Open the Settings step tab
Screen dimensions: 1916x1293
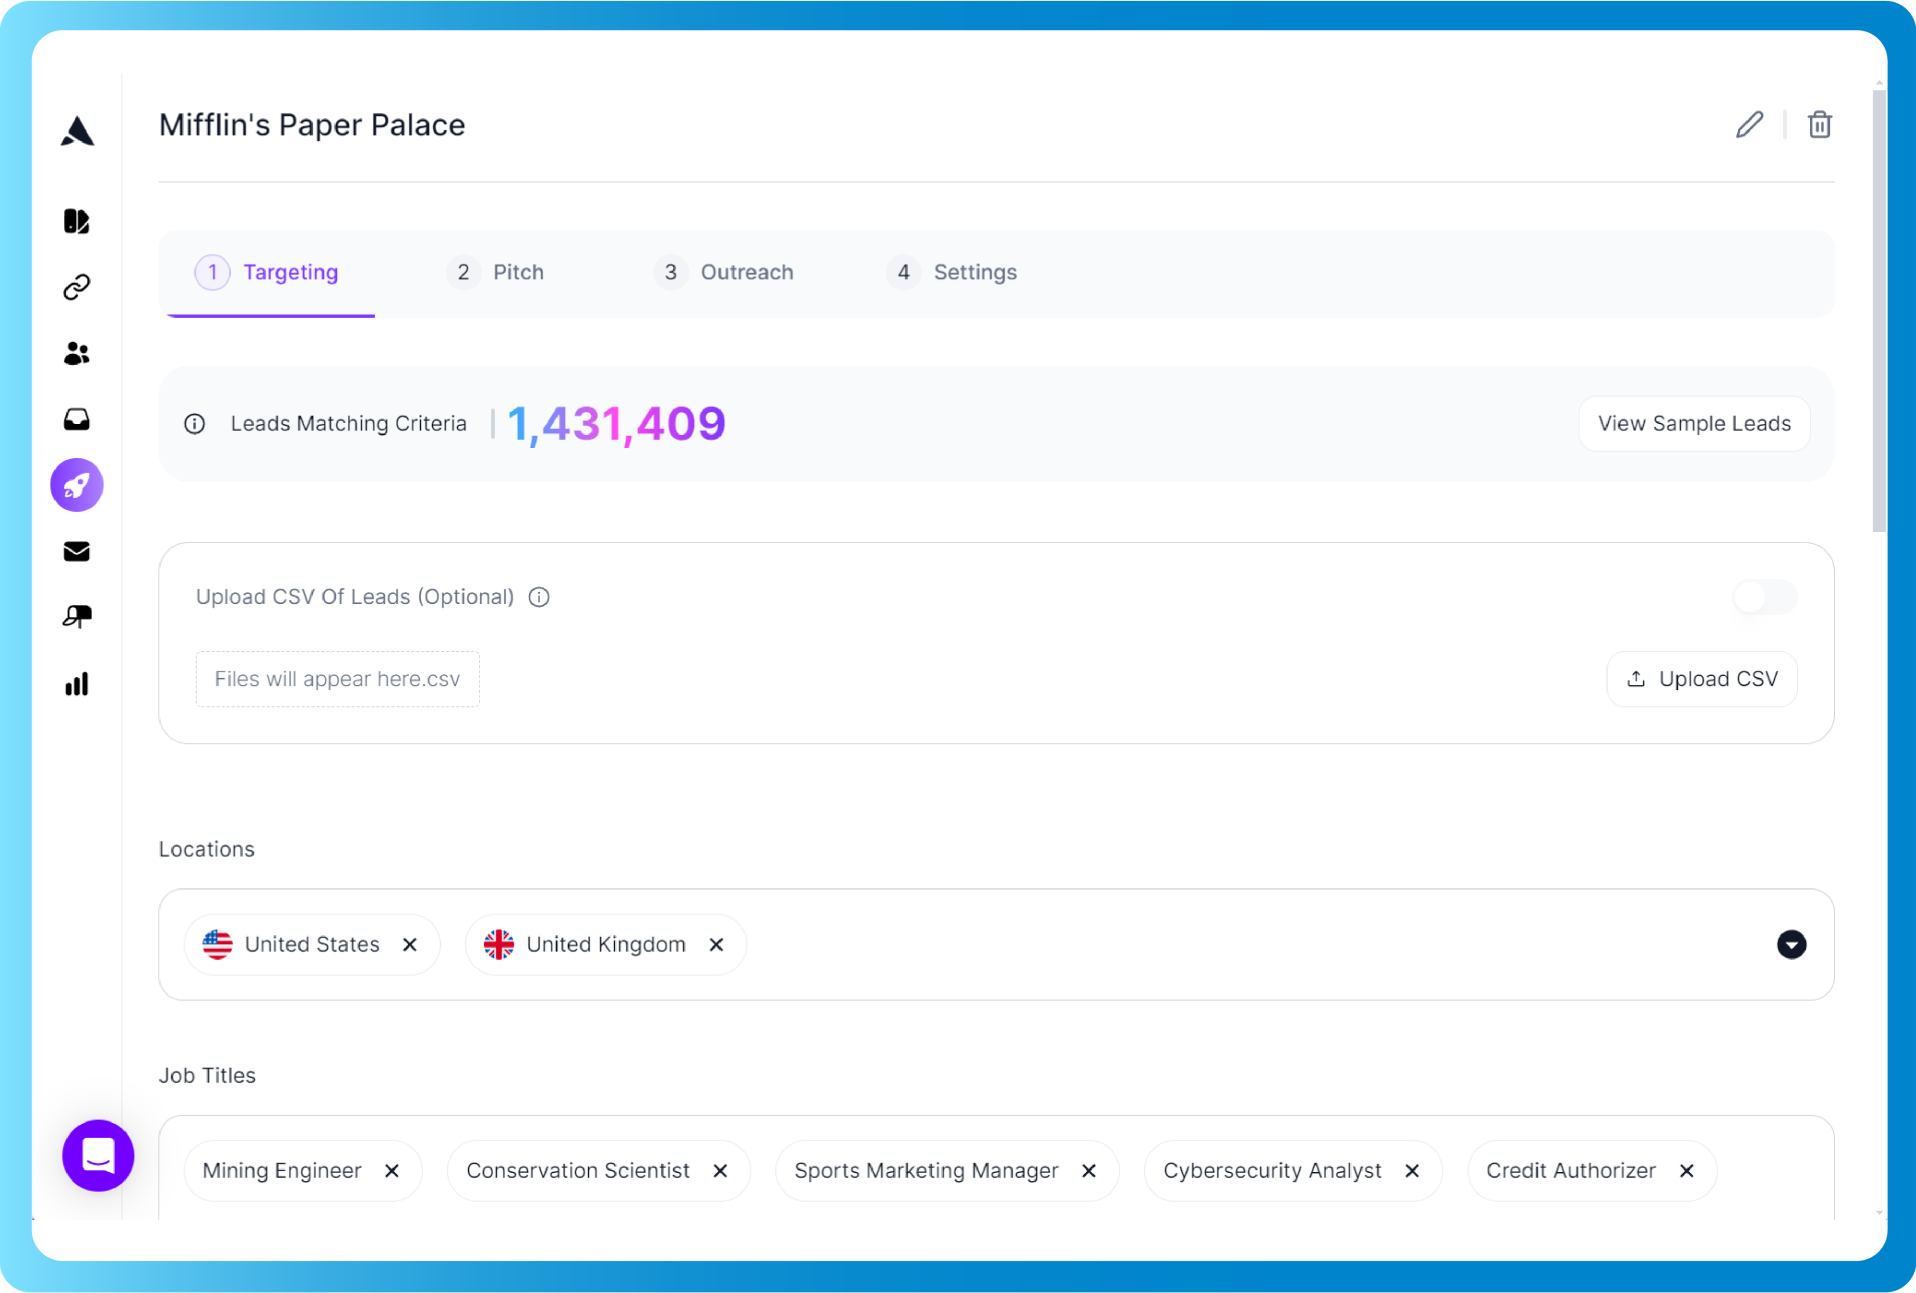click(953, 272)
